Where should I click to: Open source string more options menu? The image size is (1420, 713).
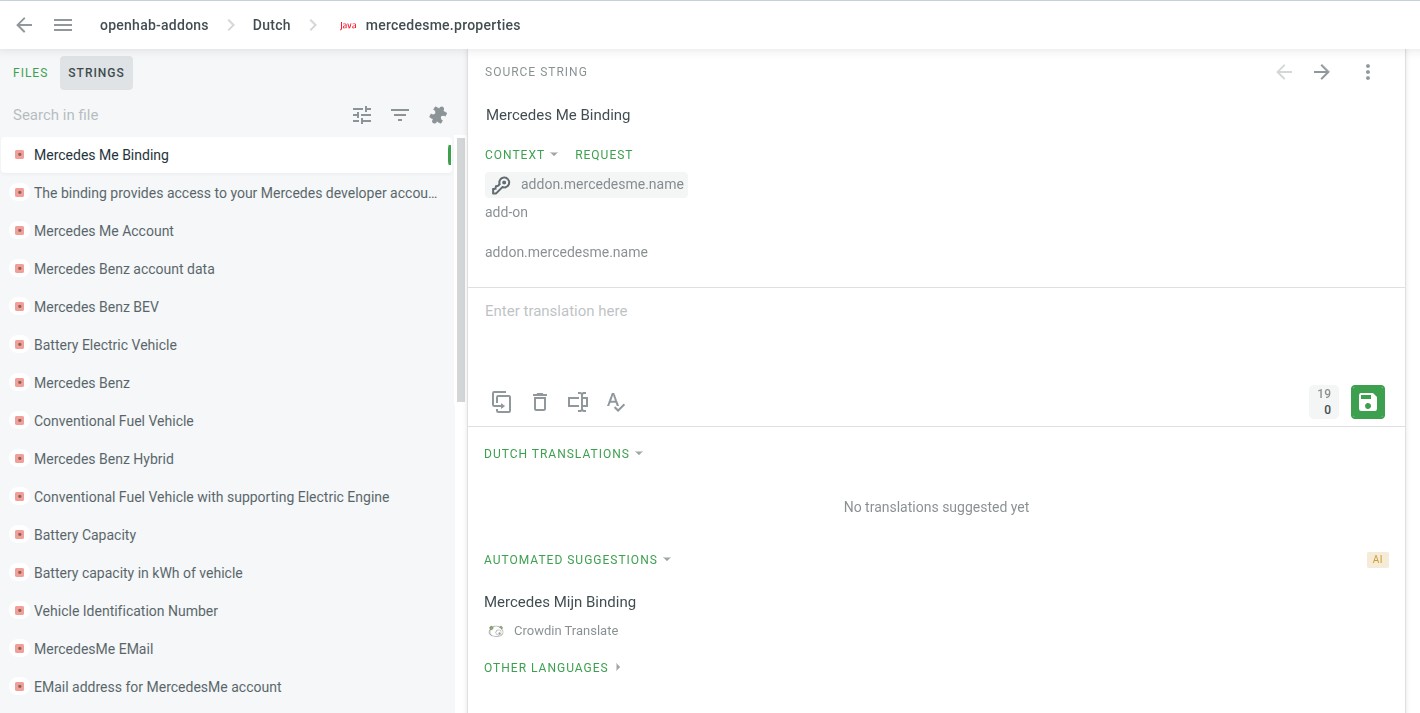(x=1368, y=72)
